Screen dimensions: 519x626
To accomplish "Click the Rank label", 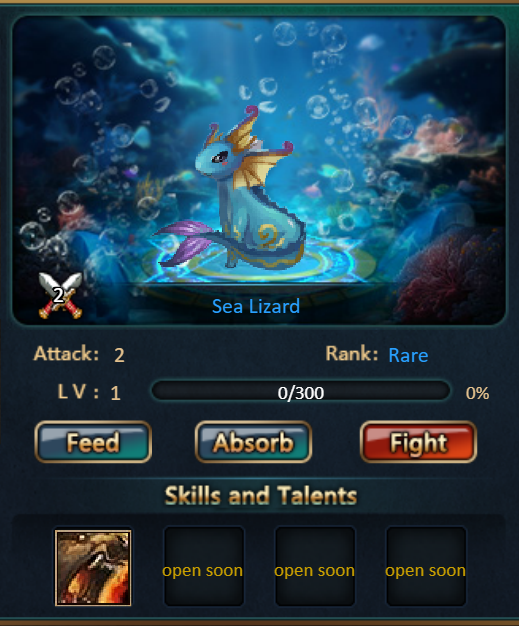I will (x=351, y=354).
